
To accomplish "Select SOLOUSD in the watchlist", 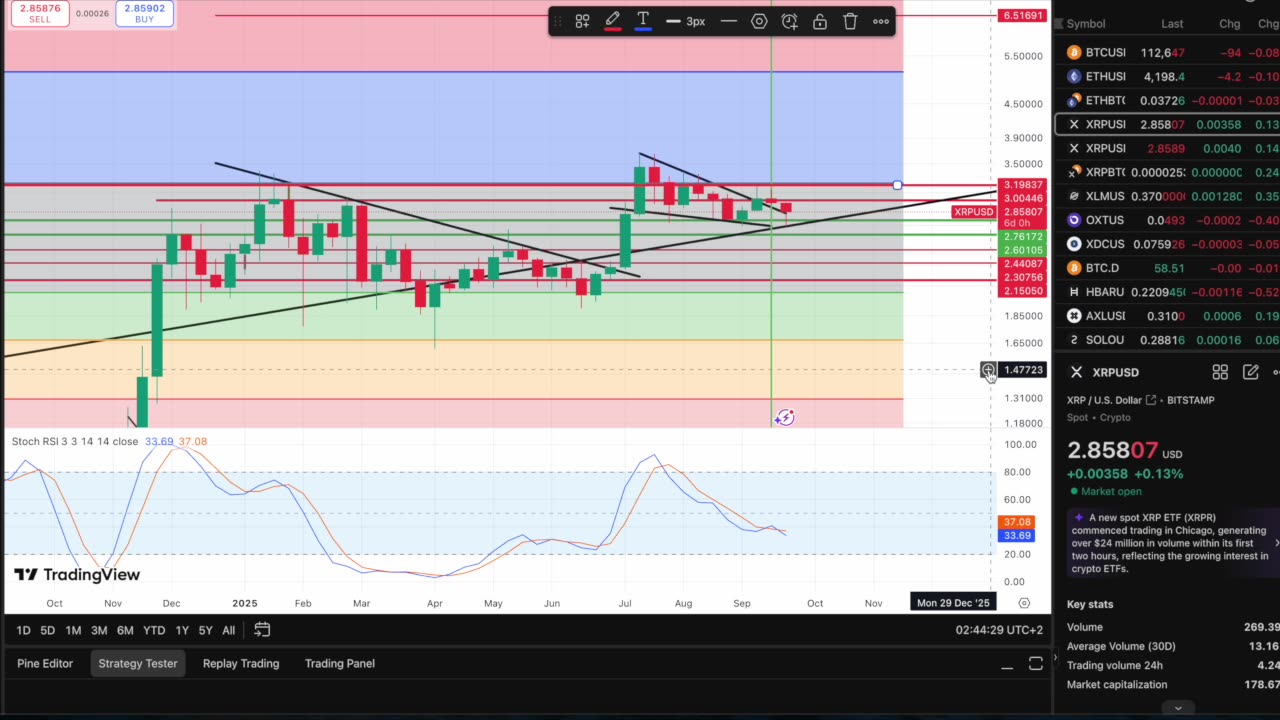I will tap(1167, 341).
